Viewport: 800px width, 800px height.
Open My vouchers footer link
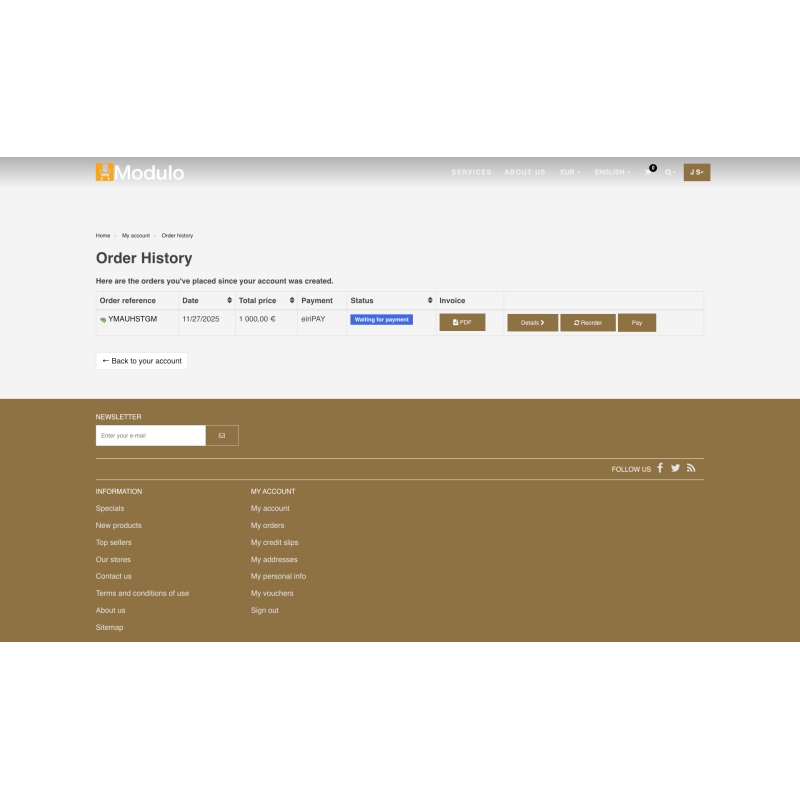[x=272, y=593]
